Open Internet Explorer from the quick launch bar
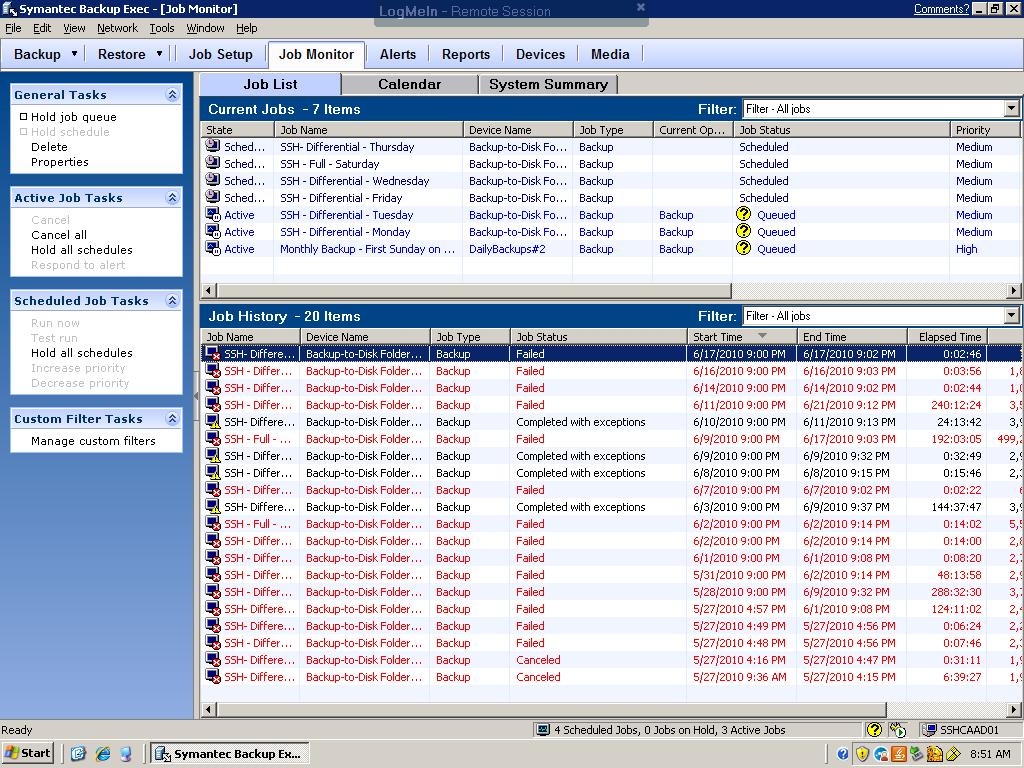Image resolution: width=1024 pixels, height=768 pixels. pos(103,753)
